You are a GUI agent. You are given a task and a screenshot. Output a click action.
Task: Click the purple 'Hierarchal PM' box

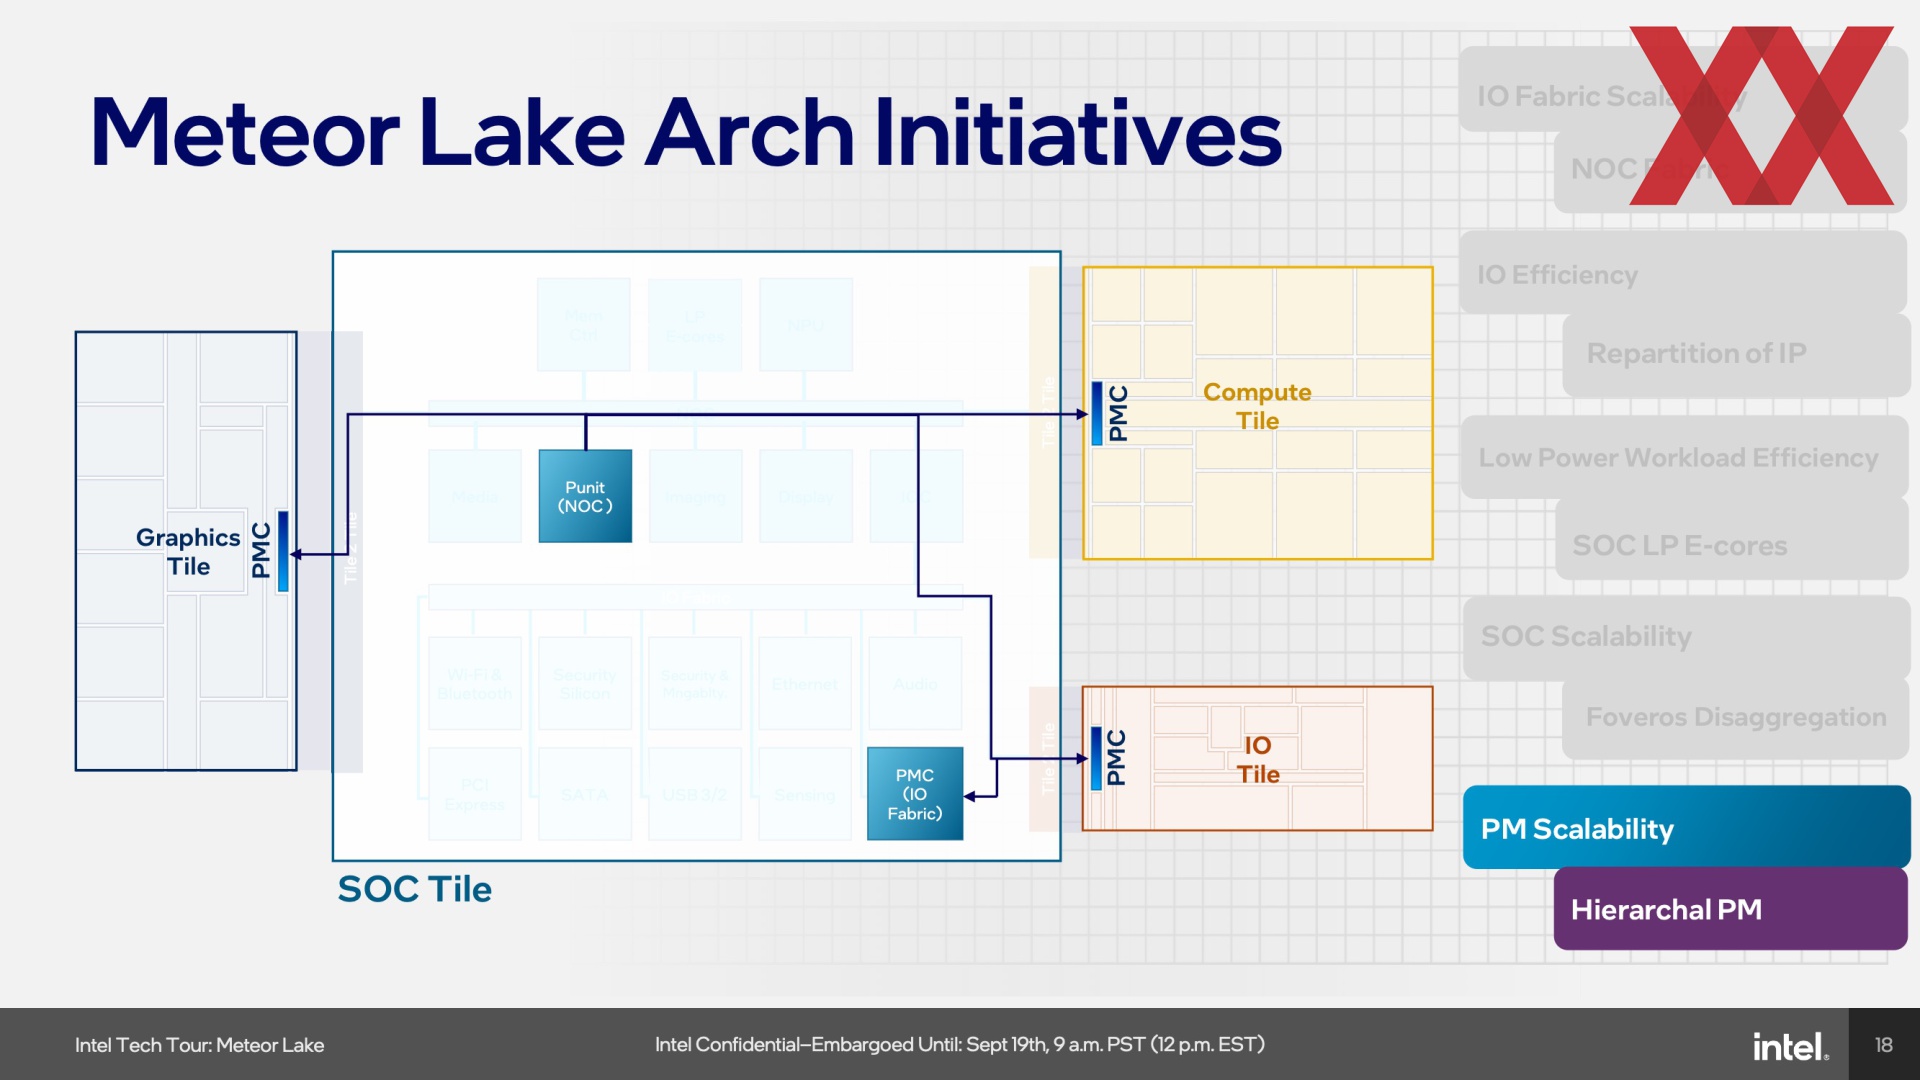1731,909
